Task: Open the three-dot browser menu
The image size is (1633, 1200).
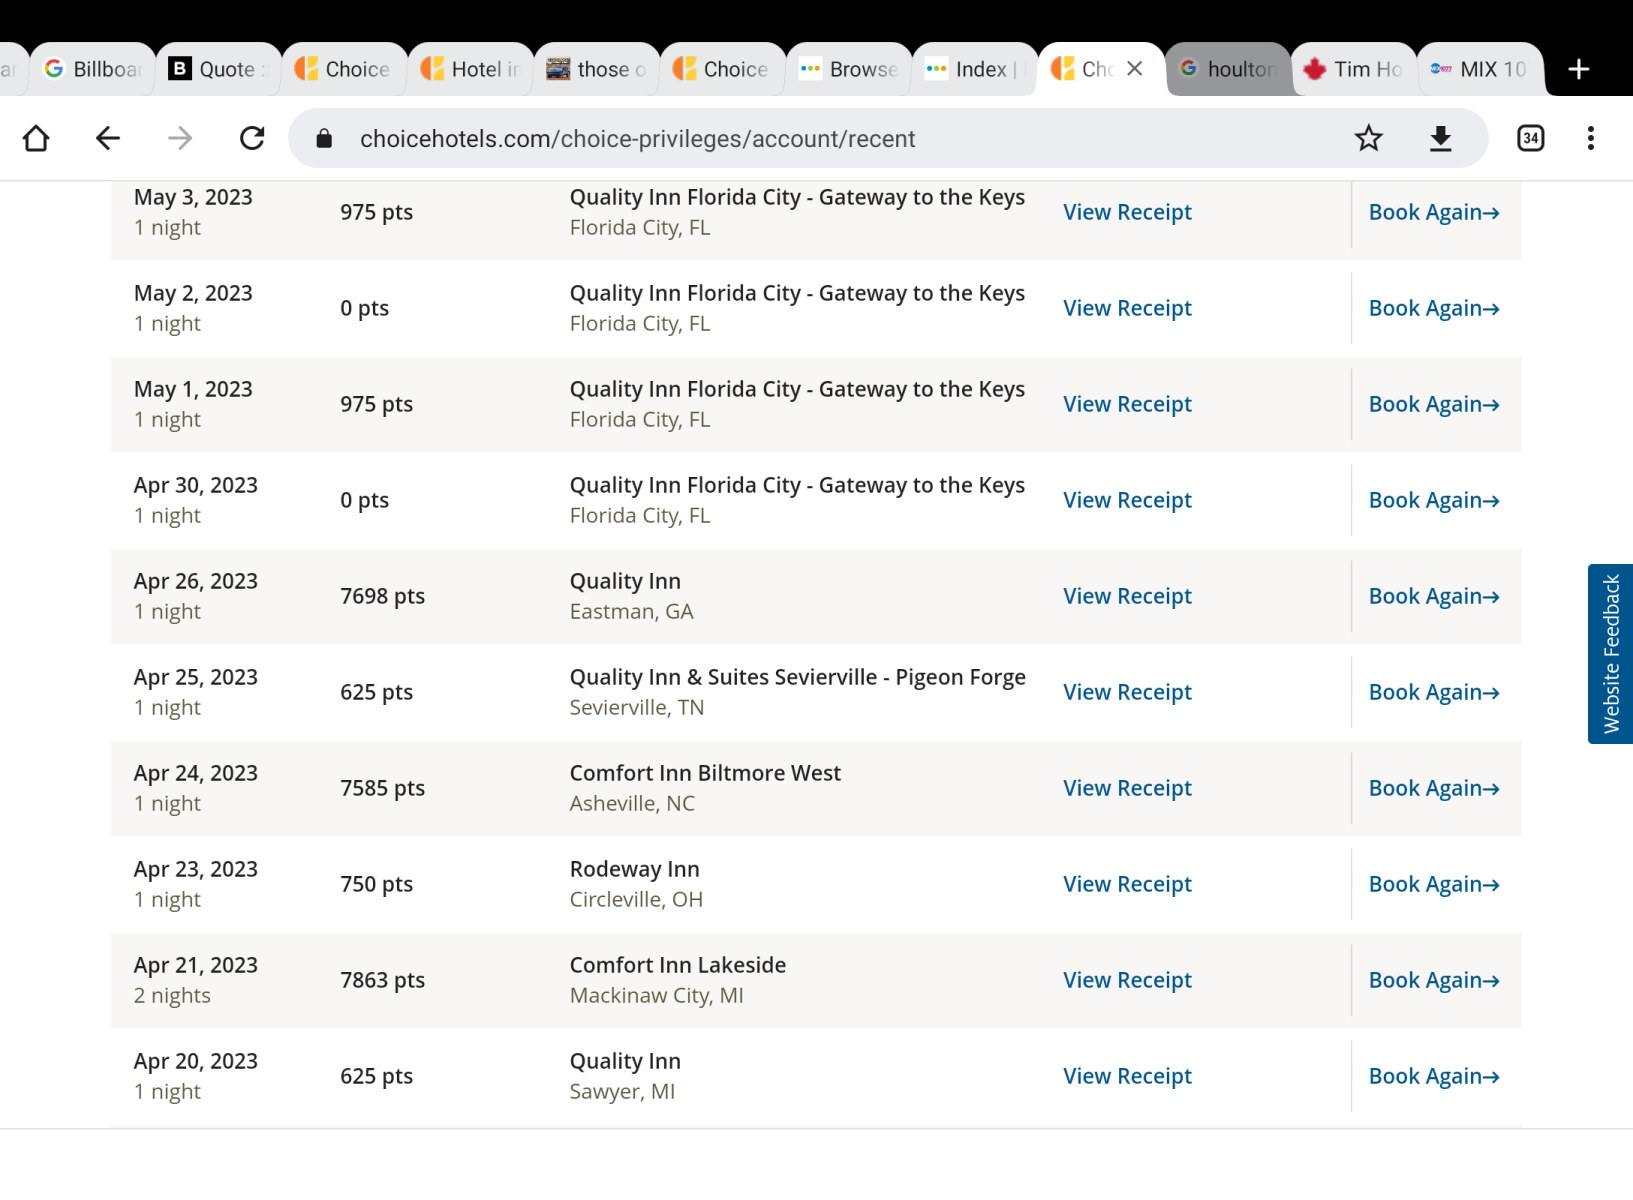Action: tap(1590, 138)
